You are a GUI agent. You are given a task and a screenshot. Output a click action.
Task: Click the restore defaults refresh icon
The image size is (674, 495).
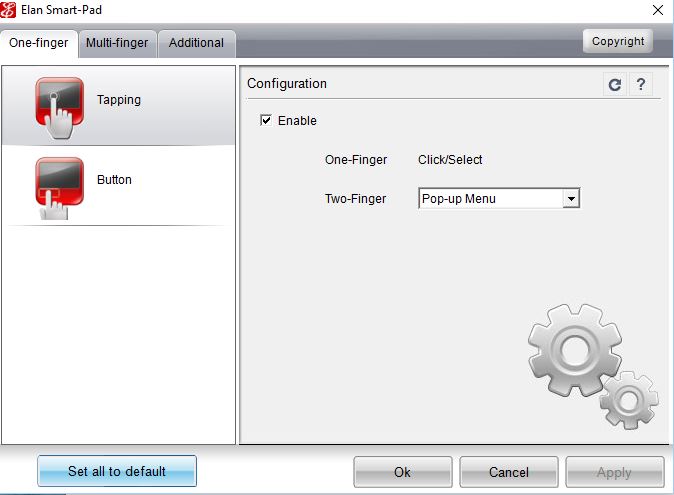(x=615, y=85)
